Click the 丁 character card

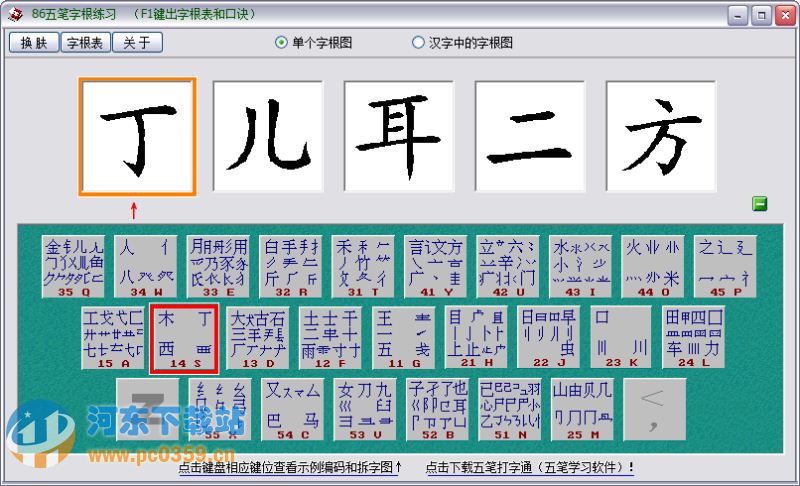point(137,137)
